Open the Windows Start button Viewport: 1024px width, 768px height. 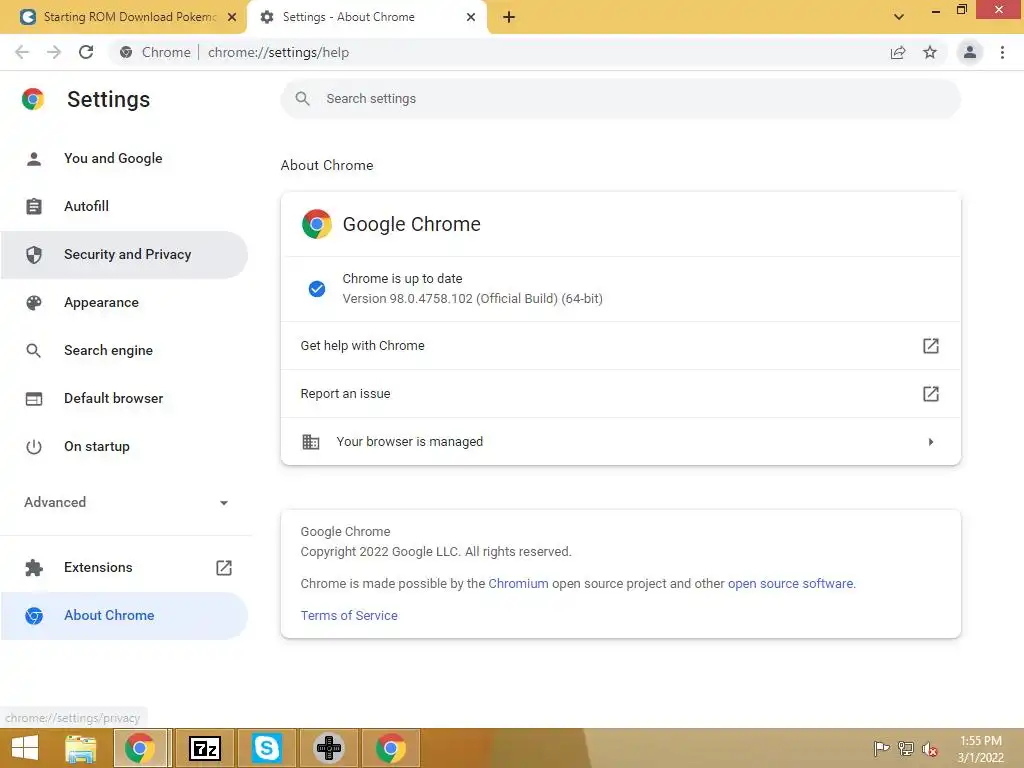tap(25, 748)
